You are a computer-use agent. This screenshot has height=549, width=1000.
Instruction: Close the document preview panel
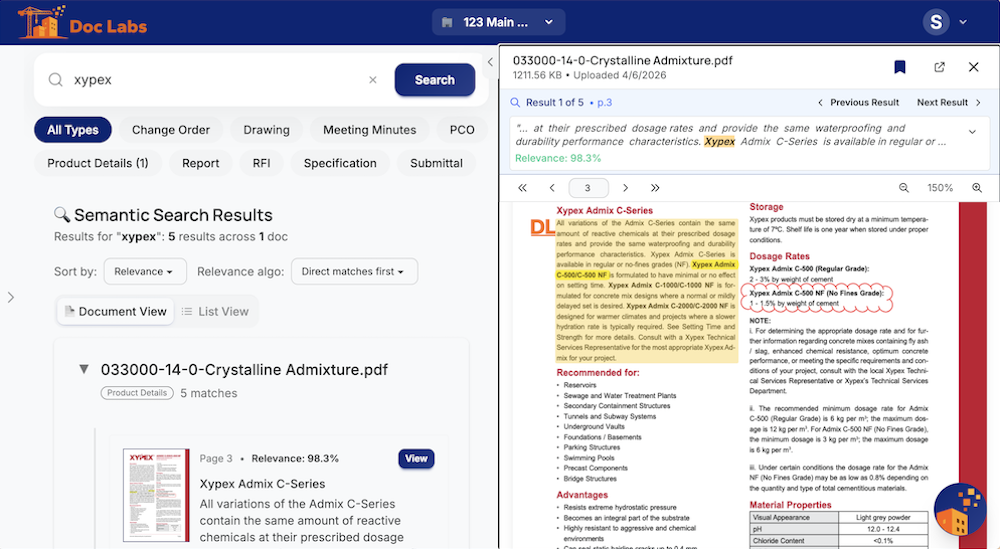tap(973, 67)
